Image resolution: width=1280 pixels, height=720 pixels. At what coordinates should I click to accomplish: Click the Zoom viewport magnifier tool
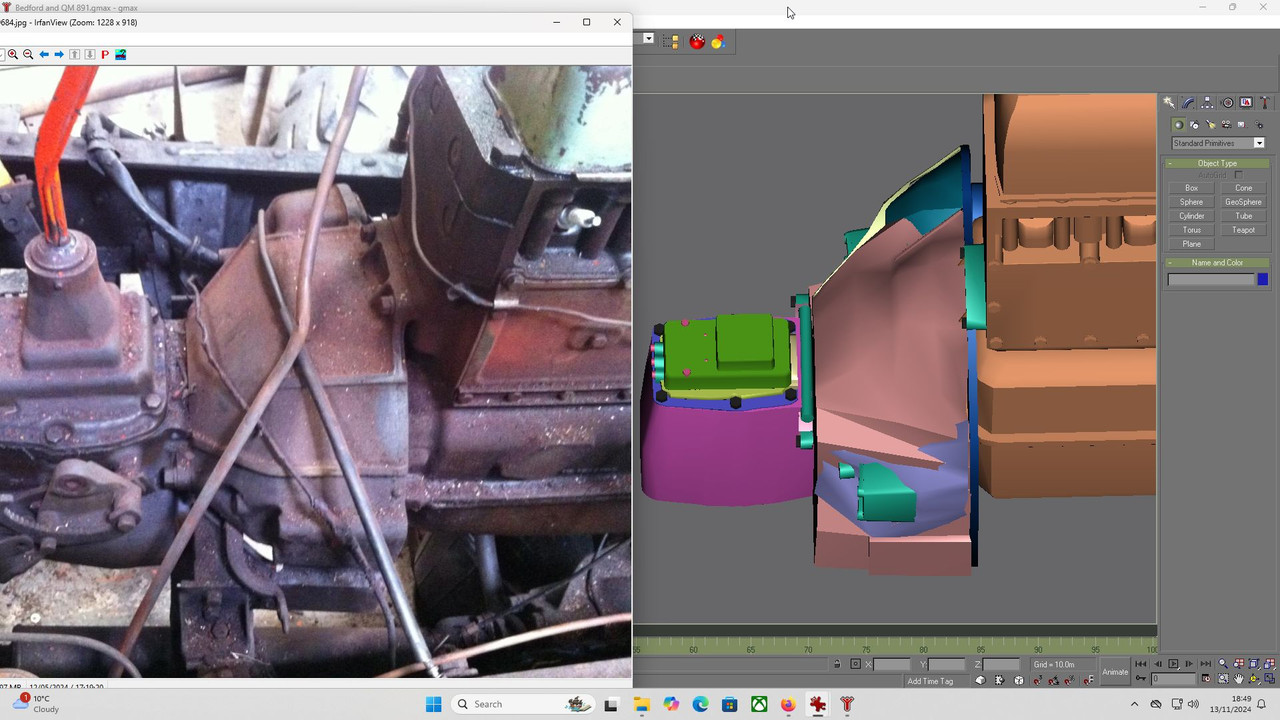pyautogui.click(x=1223, y=664)
